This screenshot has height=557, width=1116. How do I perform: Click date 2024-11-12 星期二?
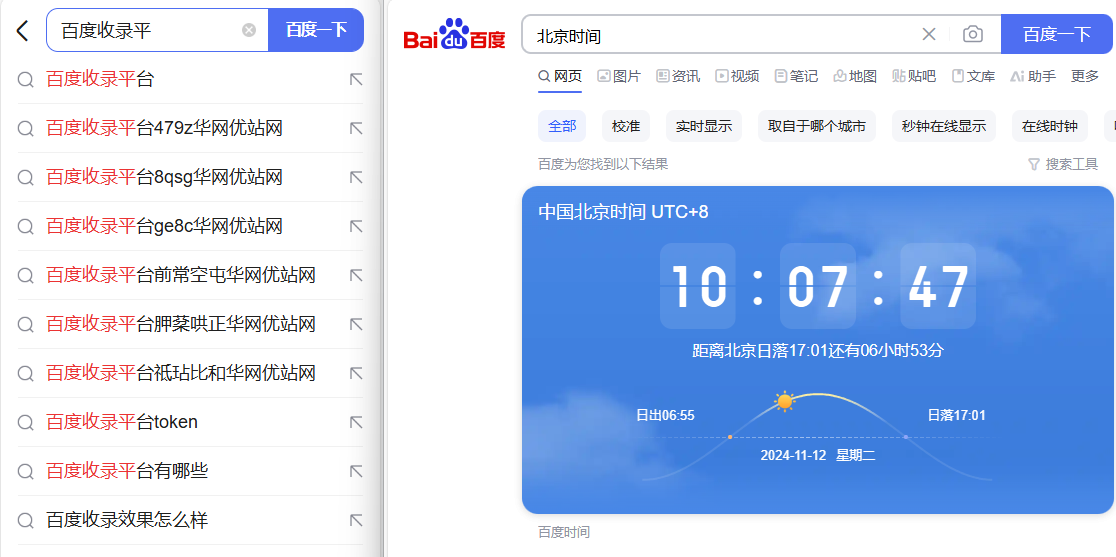(x=818, y=455)
